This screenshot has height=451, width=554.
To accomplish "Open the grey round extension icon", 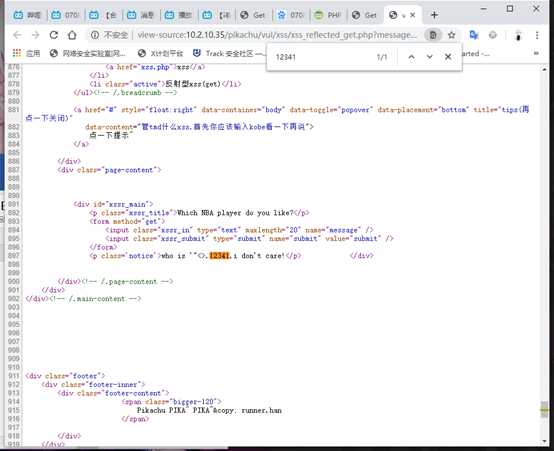I will click(493, 35).
